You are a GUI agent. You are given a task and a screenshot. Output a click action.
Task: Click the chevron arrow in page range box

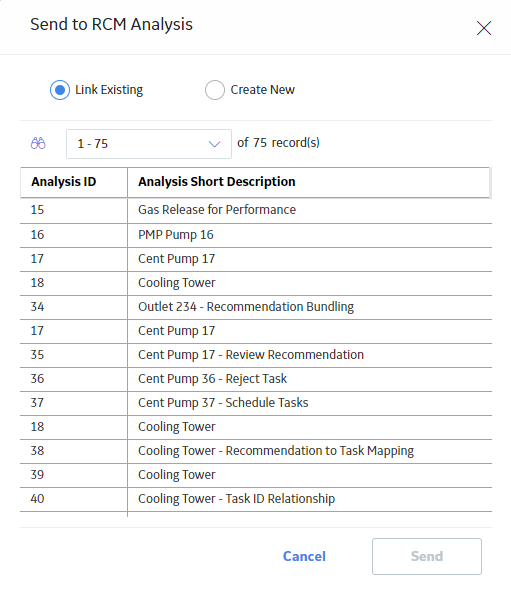pyautogui.click(x=214, y=144)
